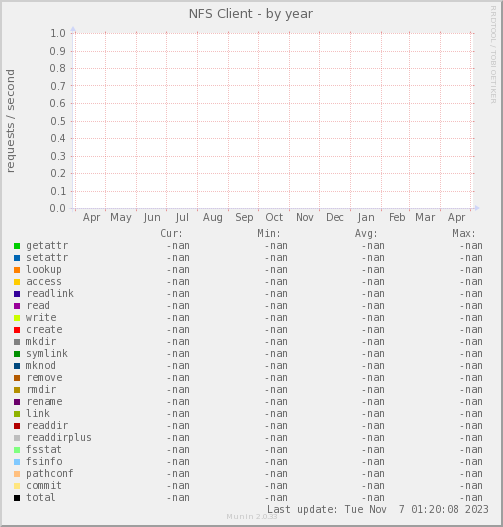
Task: Click the readdirplus legend label
Action: tap(59, 438)
